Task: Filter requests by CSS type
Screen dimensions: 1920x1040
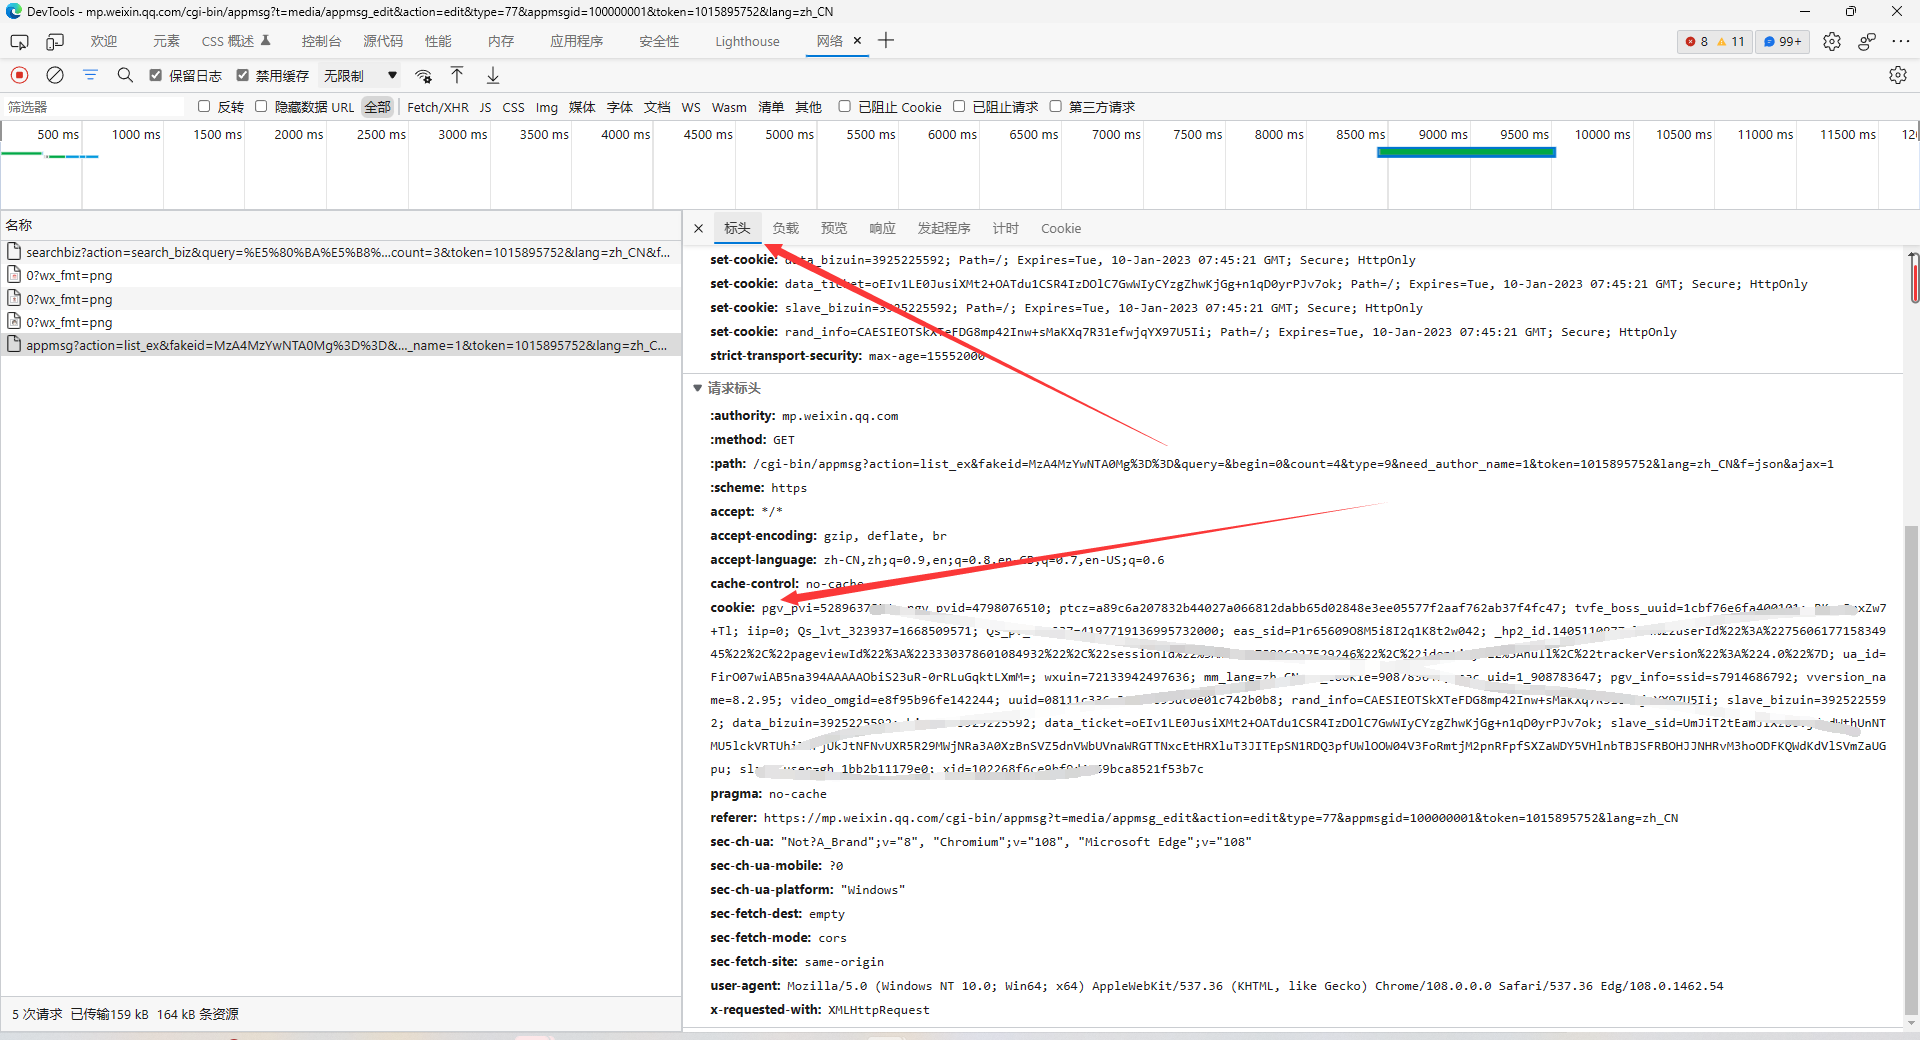Action: coord(513,107)
